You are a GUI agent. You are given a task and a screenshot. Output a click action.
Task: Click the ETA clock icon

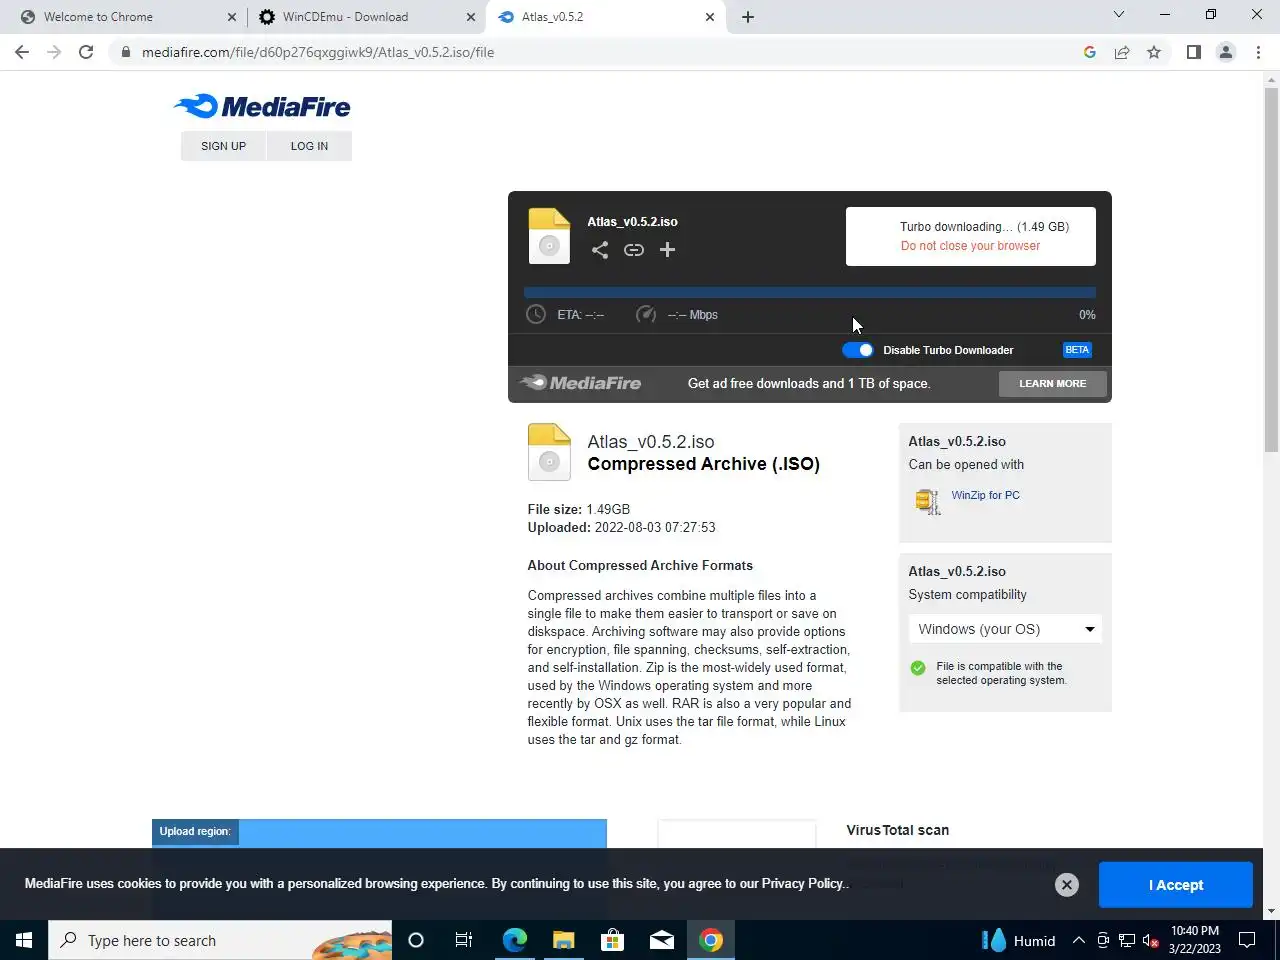pyautogui.click(x=536, y=315)
